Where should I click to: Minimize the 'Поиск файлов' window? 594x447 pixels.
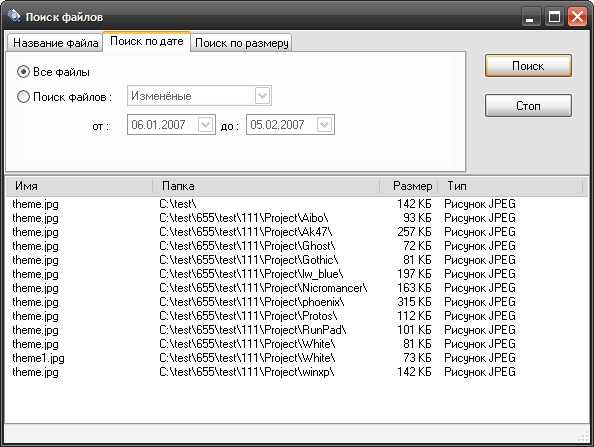530,17
